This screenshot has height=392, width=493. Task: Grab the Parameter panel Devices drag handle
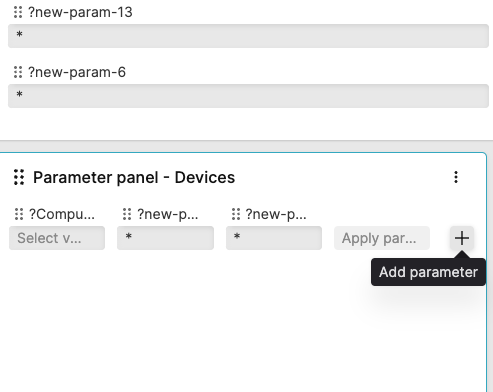coord(19,177)
